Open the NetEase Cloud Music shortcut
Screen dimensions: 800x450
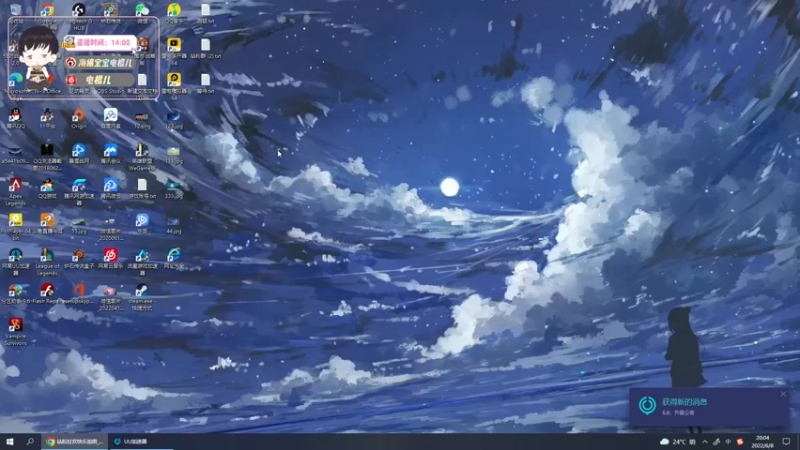(110, 255)
